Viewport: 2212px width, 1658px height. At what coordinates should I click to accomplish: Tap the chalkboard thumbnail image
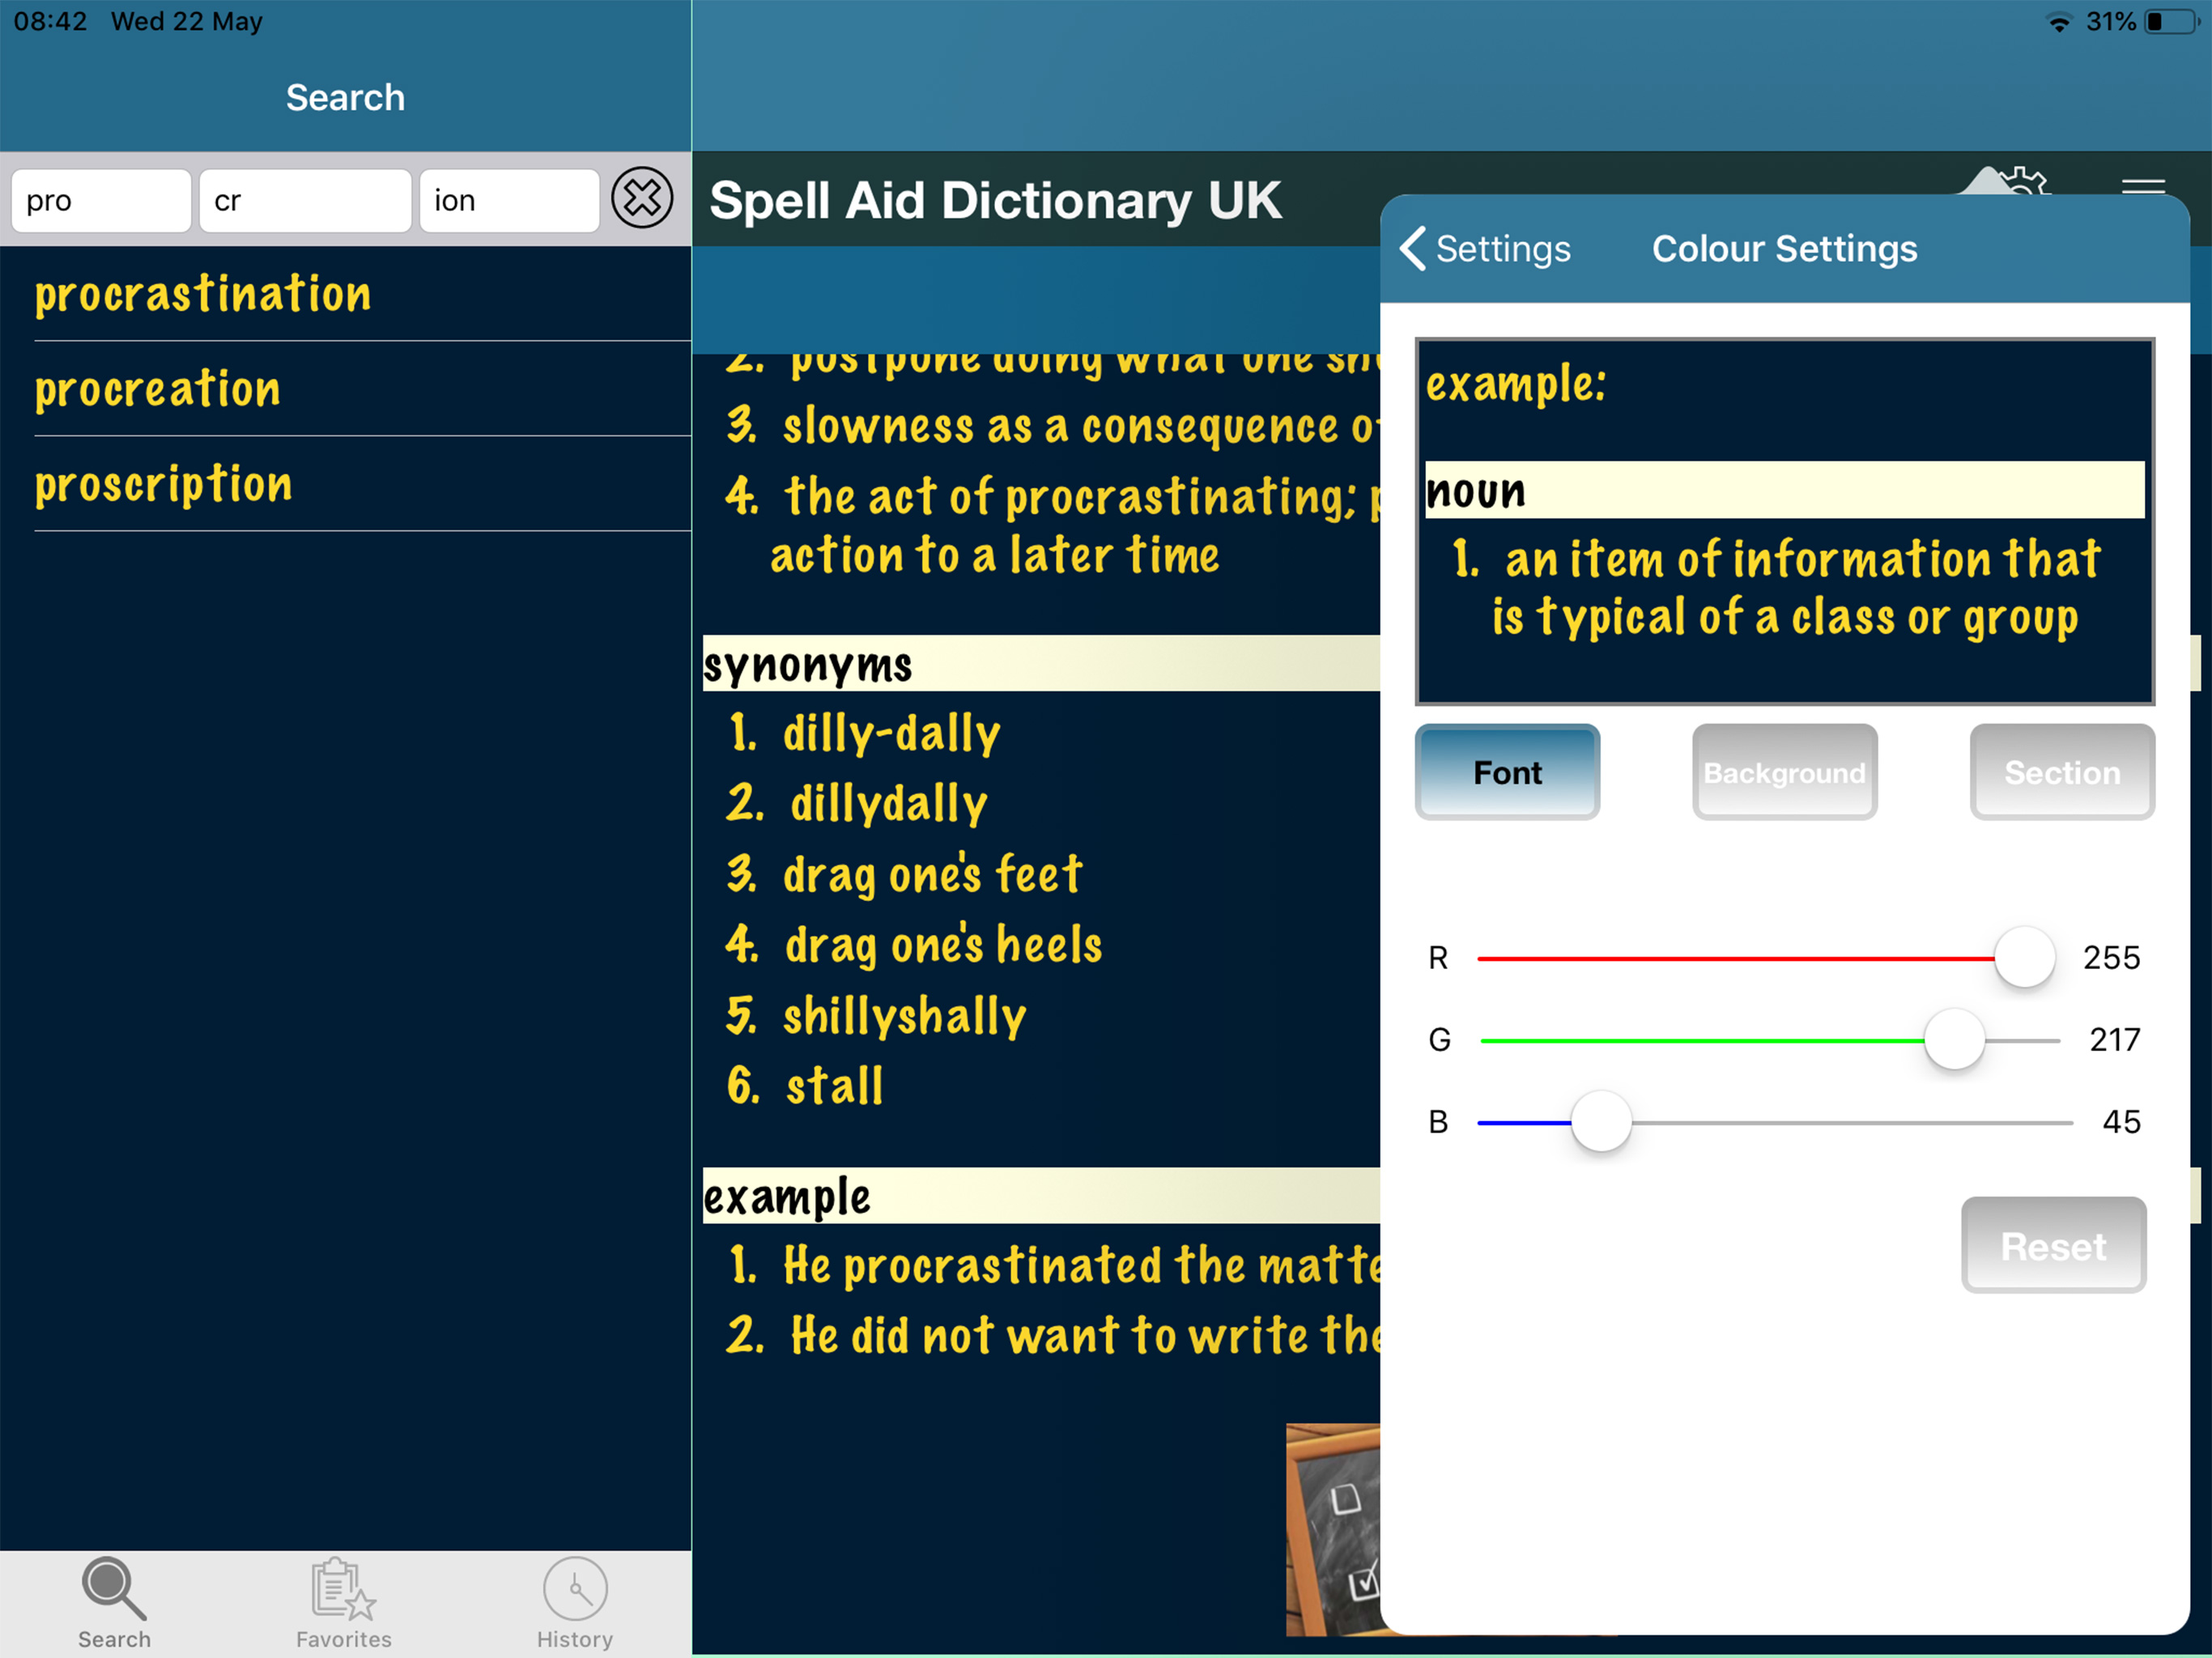point(1333,1529)
